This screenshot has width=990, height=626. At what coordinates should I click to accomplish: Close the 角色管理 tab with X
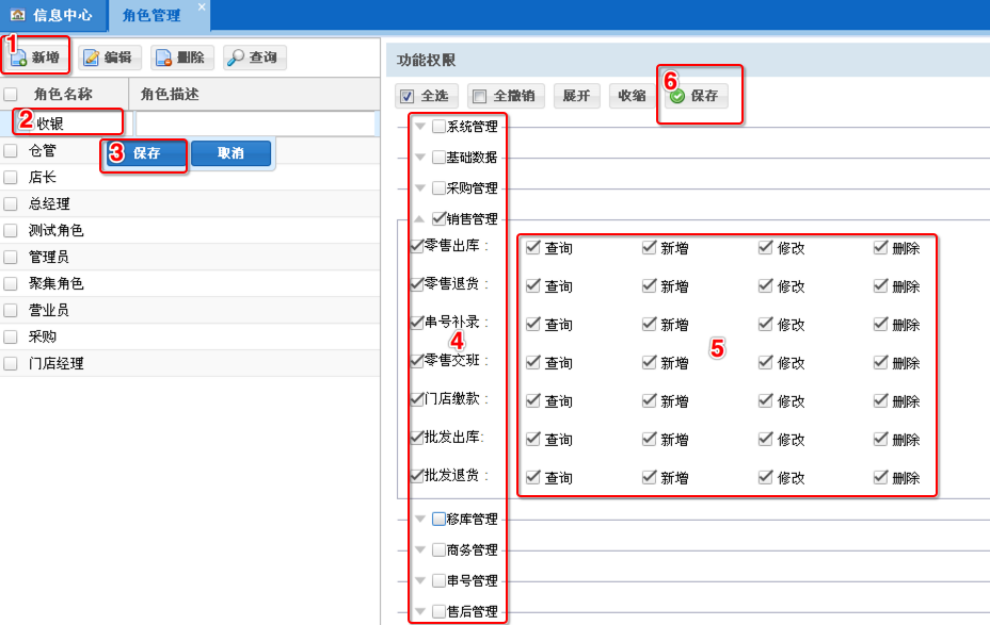click(x=201, y=7)
